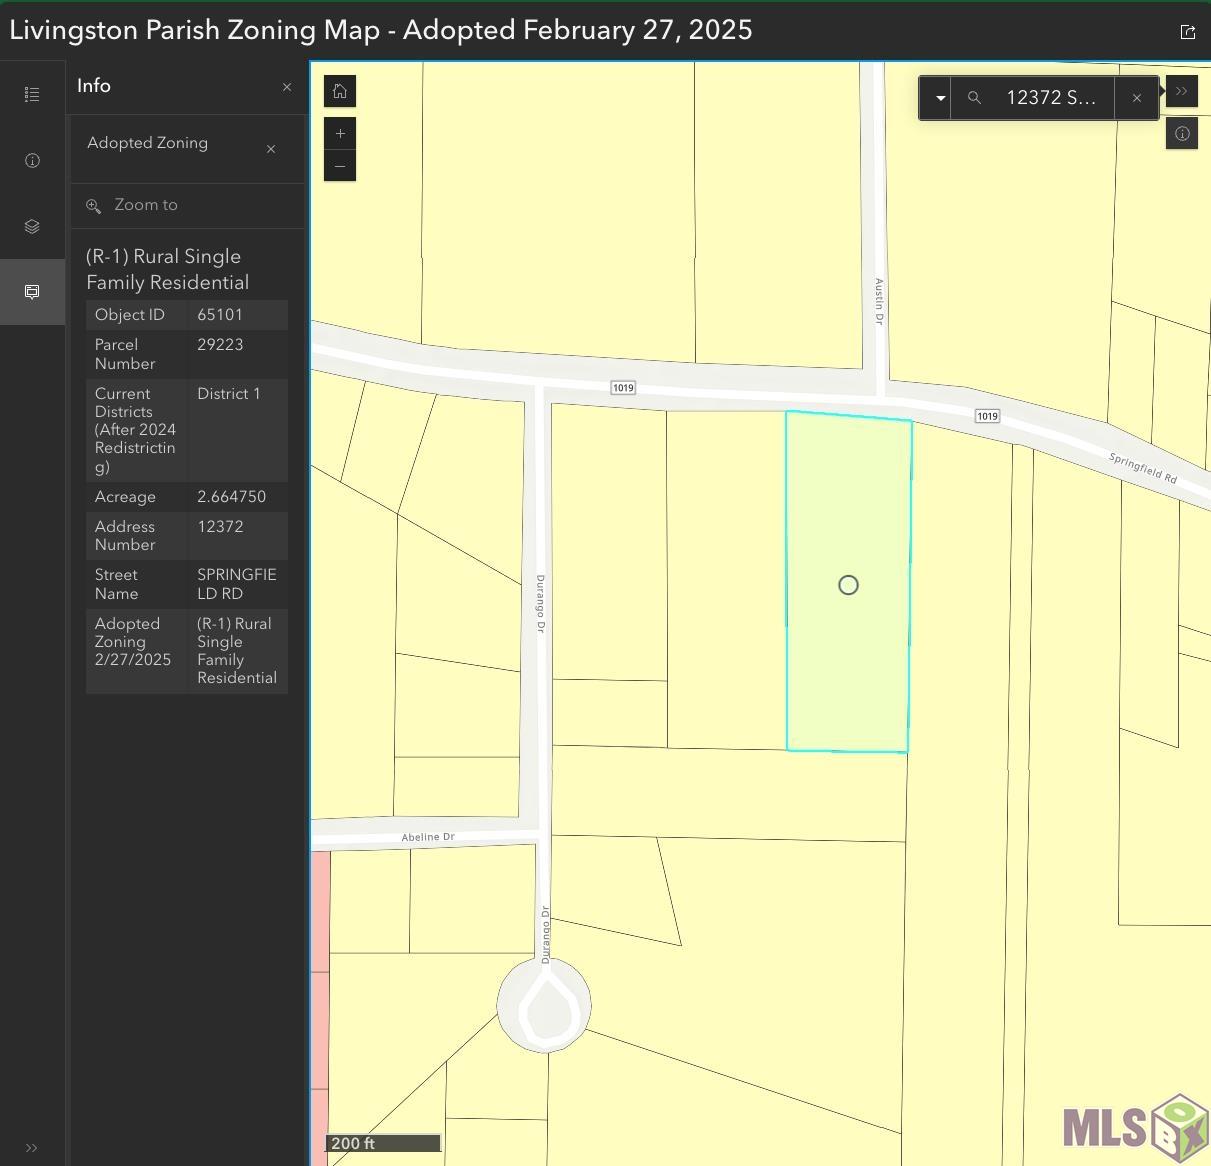Open the information icon in left sidebar
This screenshot has width=1211, height=1166.
(x=32, y=161)
